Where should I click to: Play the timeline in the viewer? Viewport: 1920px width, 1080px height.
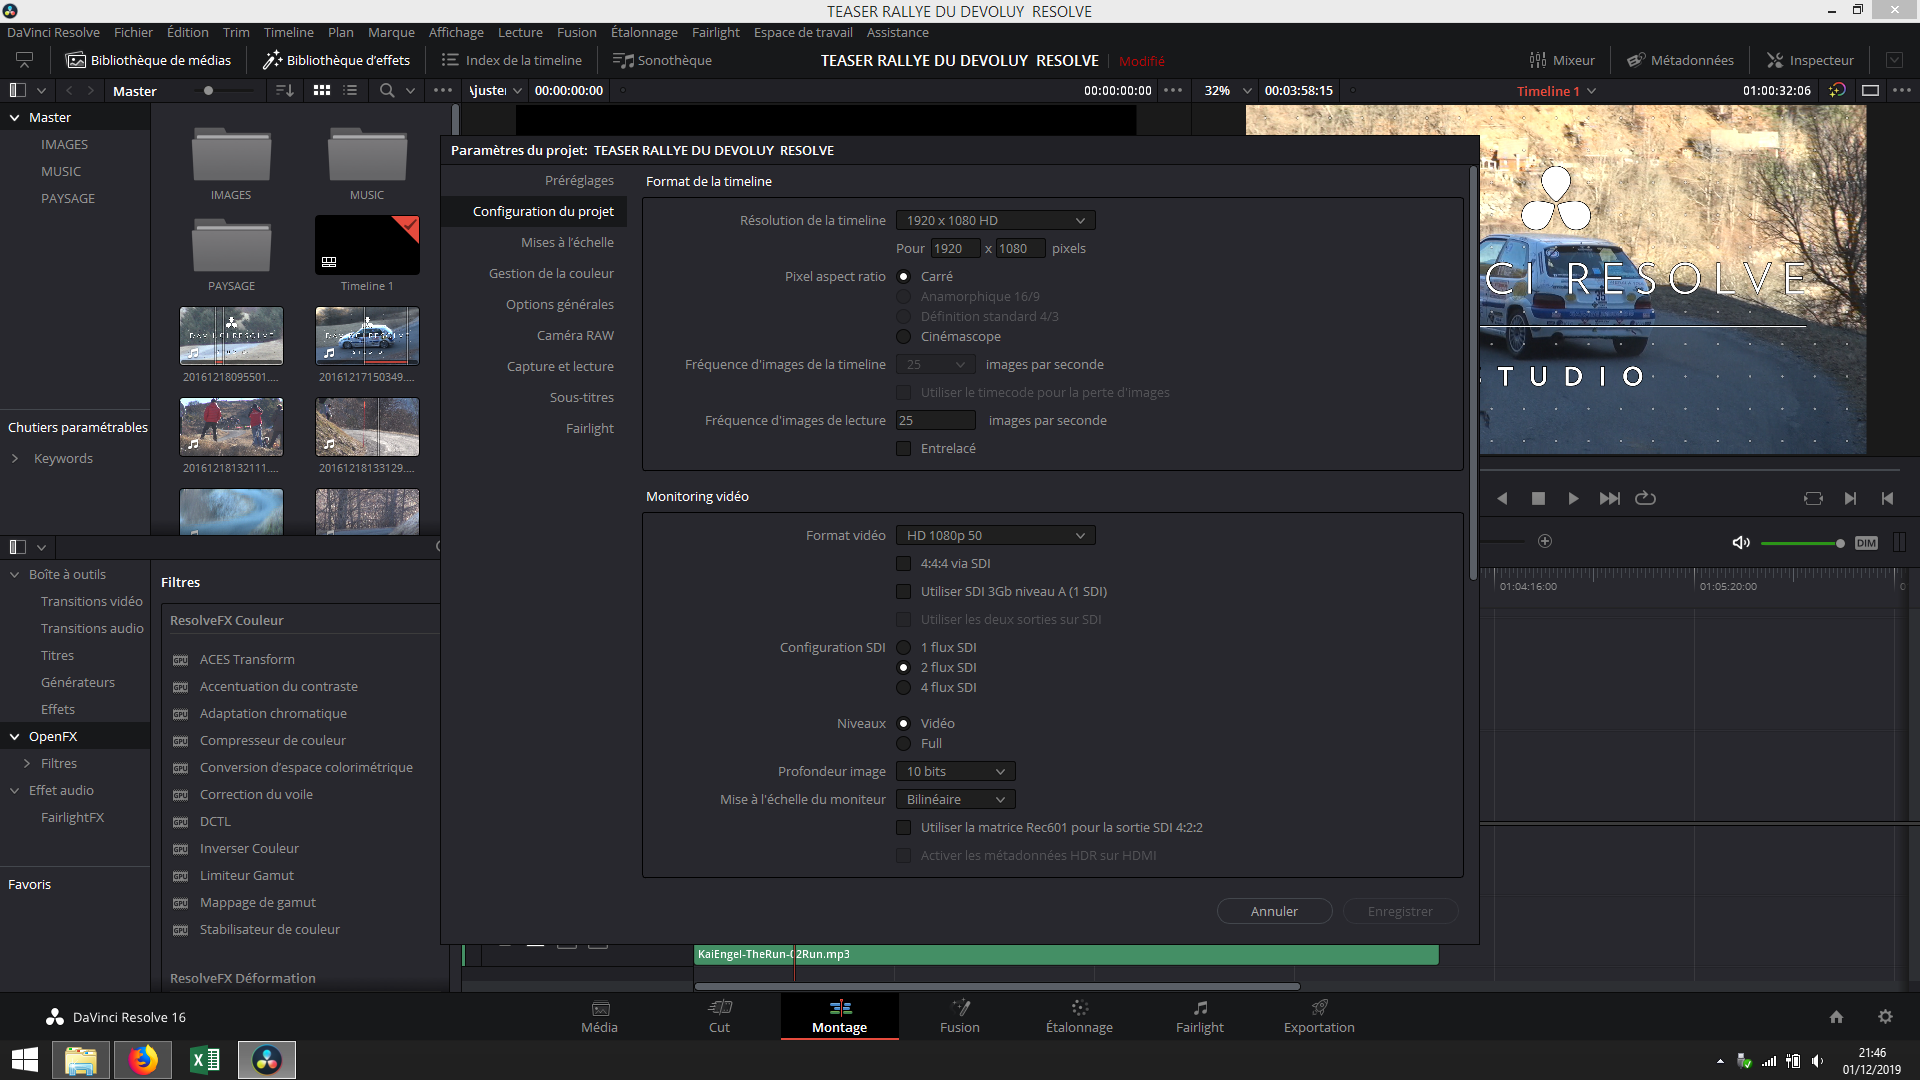tap(1573, 498)
